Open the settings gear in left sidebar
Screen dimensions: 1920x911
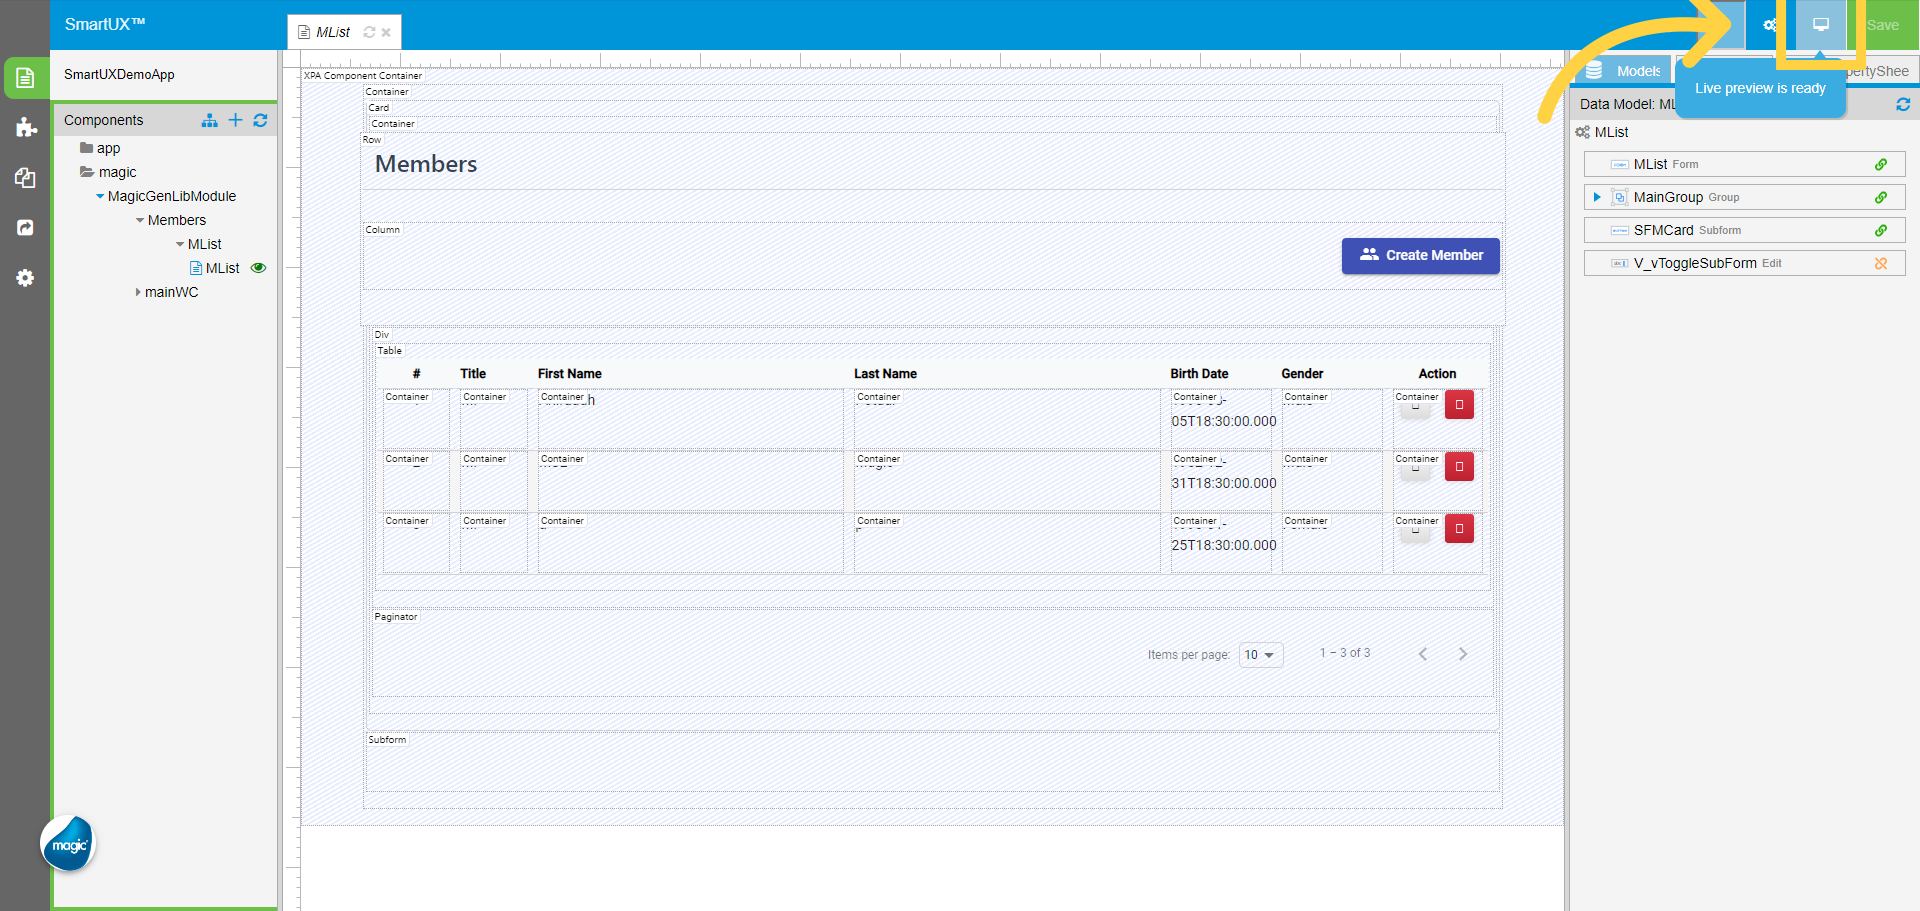[26, 278]
